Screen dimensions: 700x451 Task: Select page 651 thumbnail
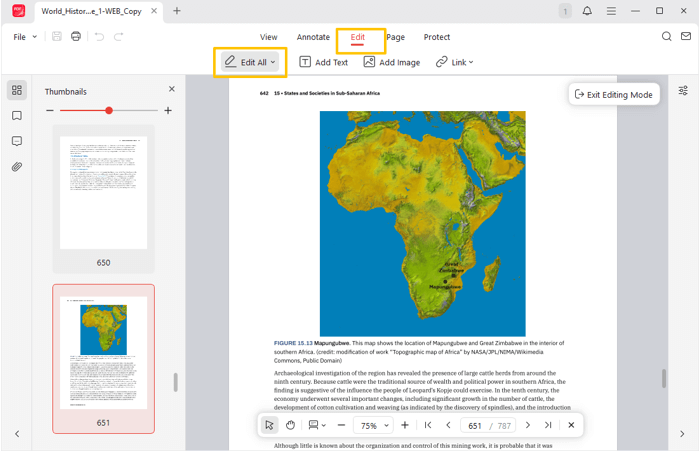coord(104,359)
